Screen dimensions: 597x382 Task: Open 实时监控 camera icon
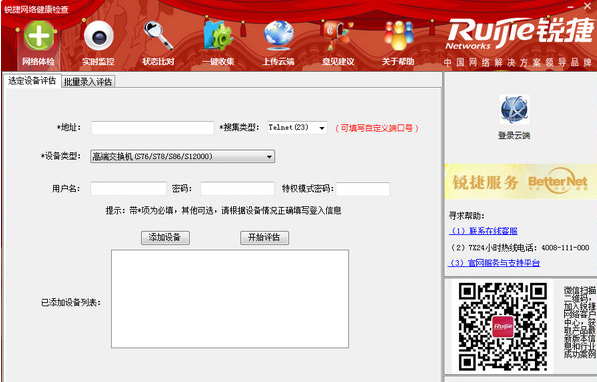99,36
